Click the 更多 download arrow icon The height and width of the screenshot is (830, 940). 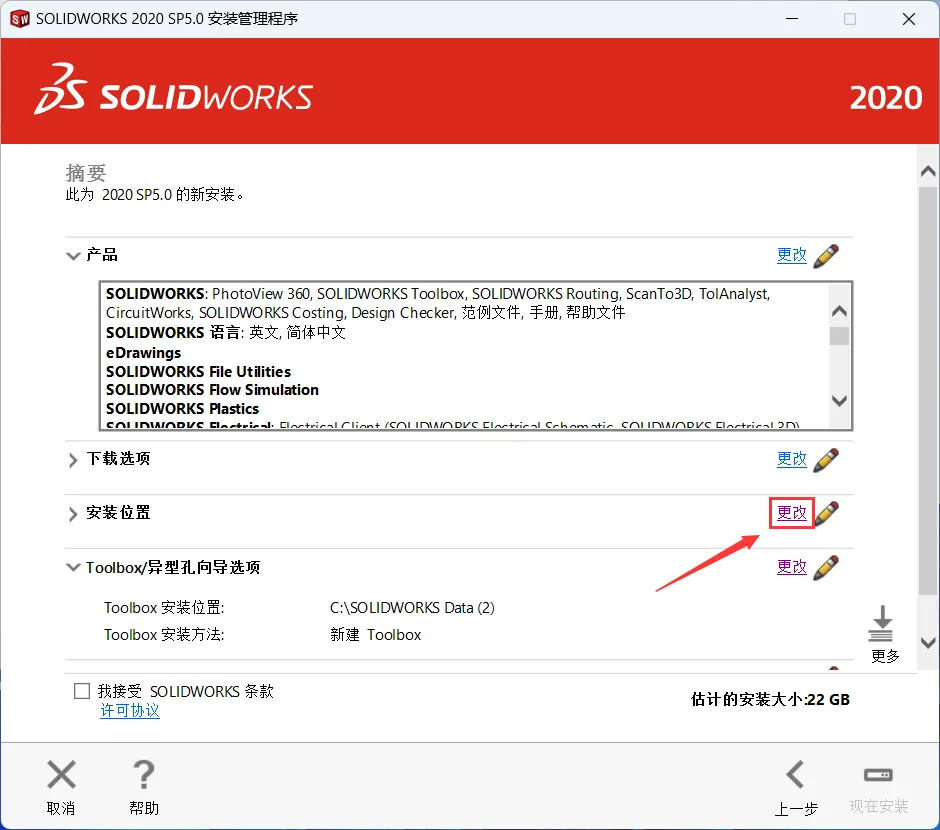[881, 623]
